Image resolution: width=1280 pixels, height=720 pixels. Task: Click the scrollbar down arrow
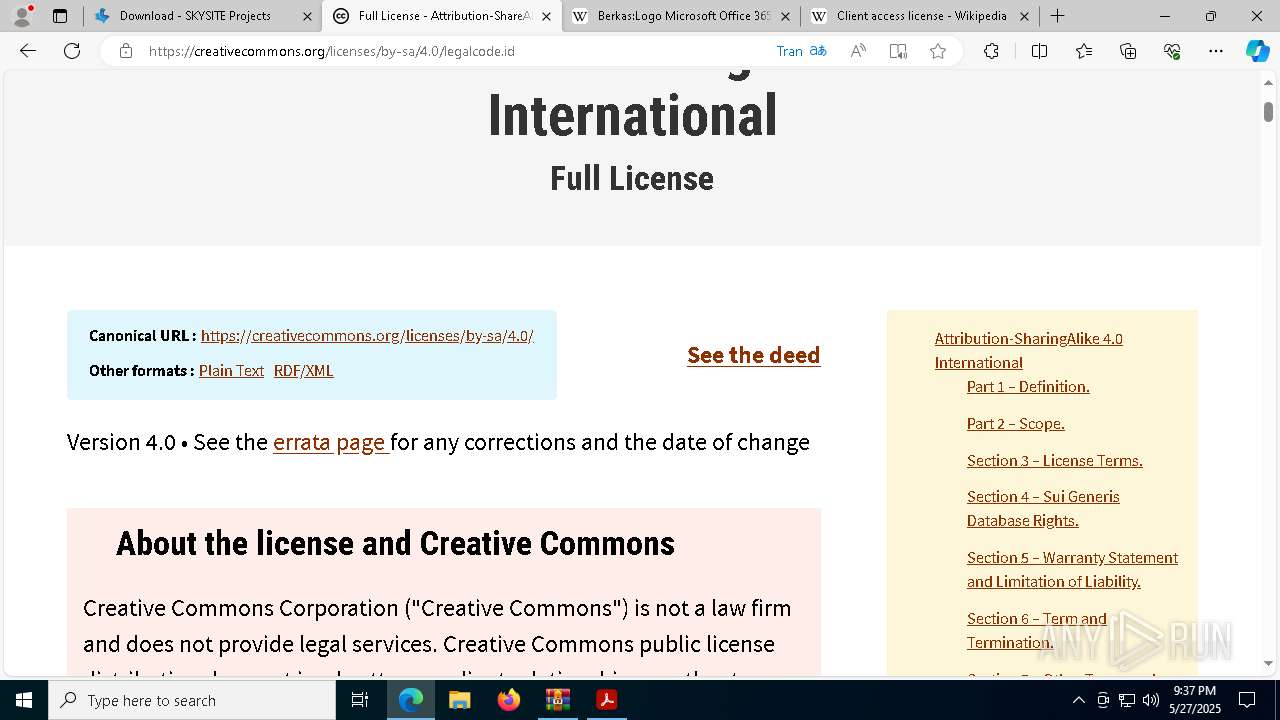[1268, 663]
